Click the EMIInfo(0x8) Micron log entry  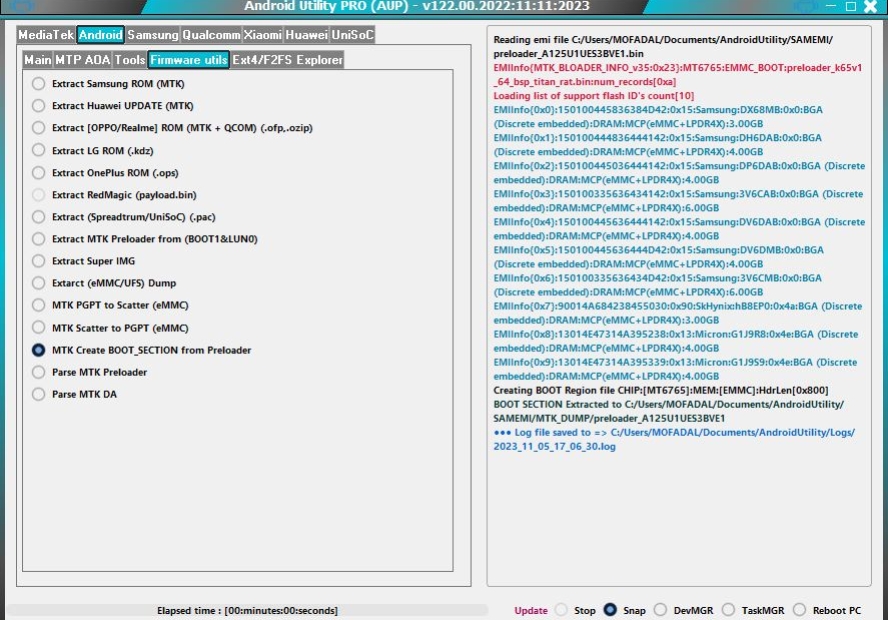(x=675, y=341)
